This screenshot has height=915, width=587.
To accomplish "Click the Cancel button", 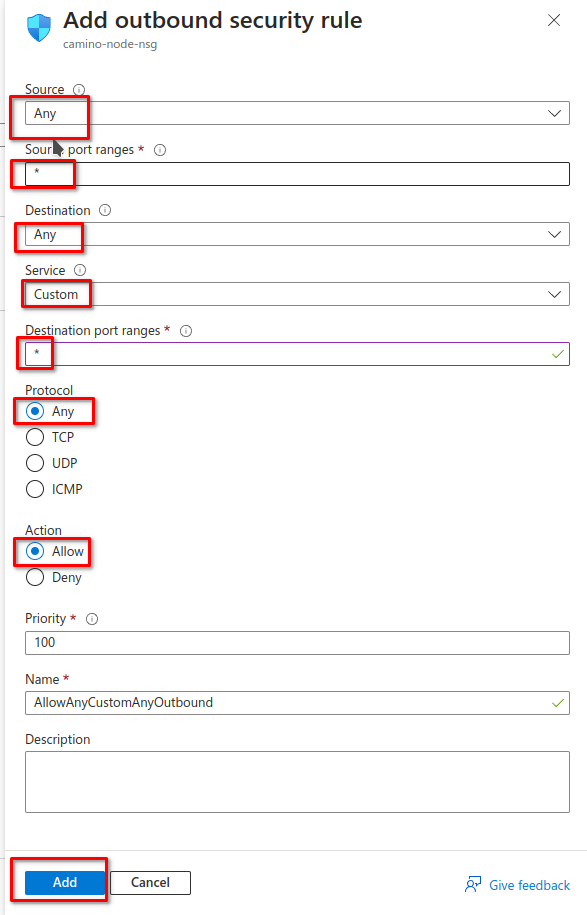I will 151,882.
